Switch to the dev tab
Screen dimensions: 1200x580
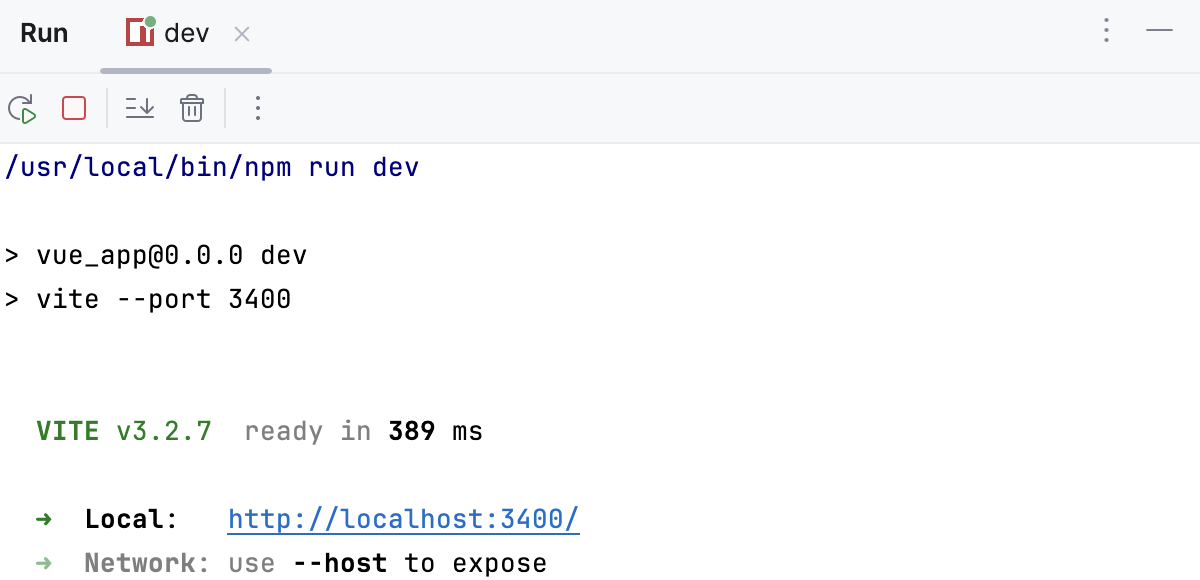pyautogui.click(x=185, y=32)
